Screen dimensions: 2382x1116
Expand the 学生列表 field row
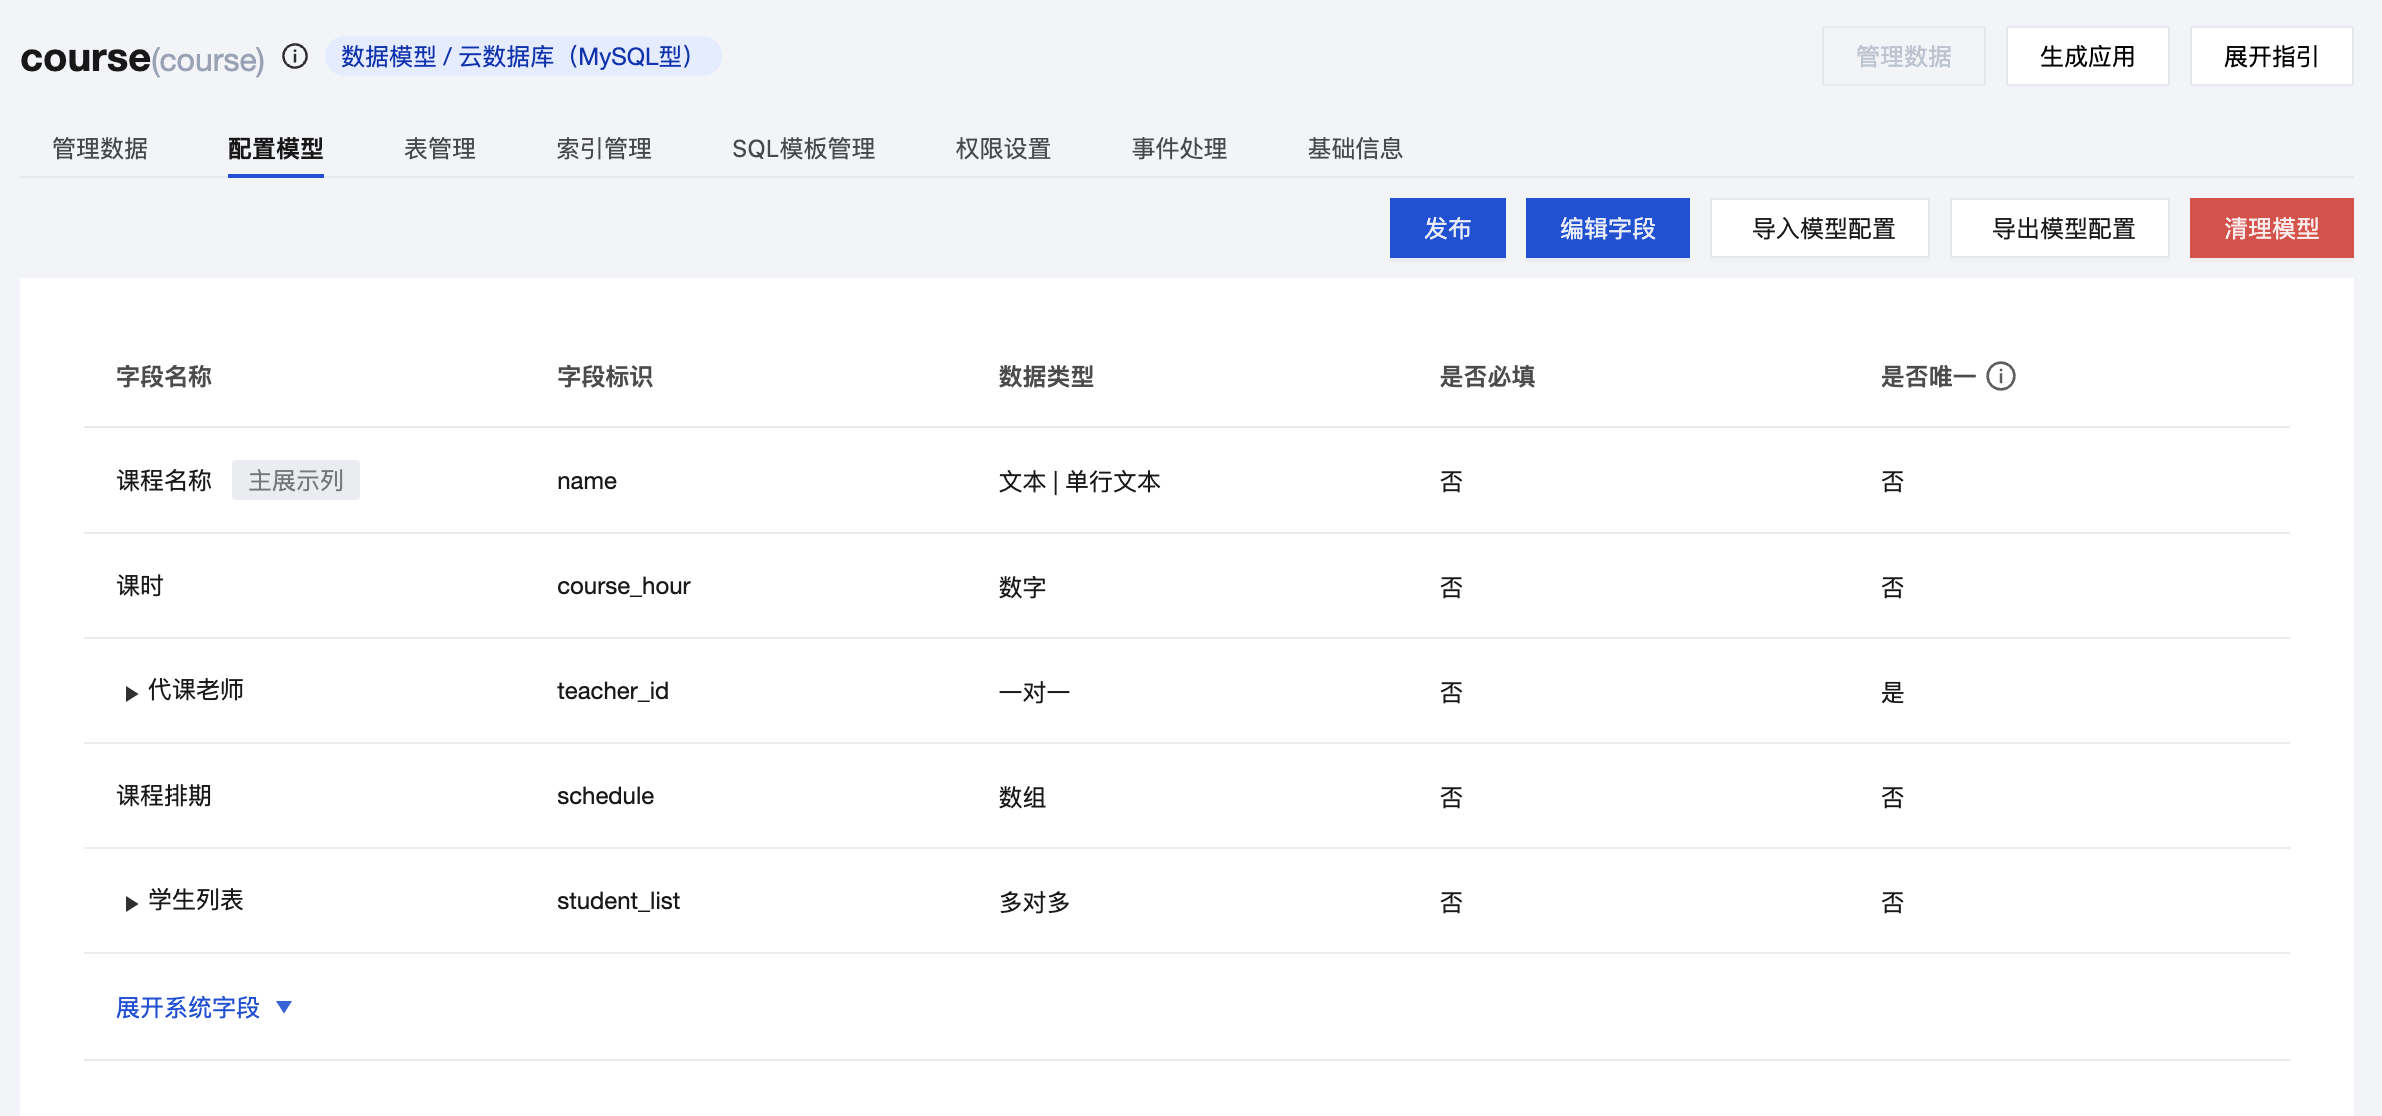click(x=131, y=903)
